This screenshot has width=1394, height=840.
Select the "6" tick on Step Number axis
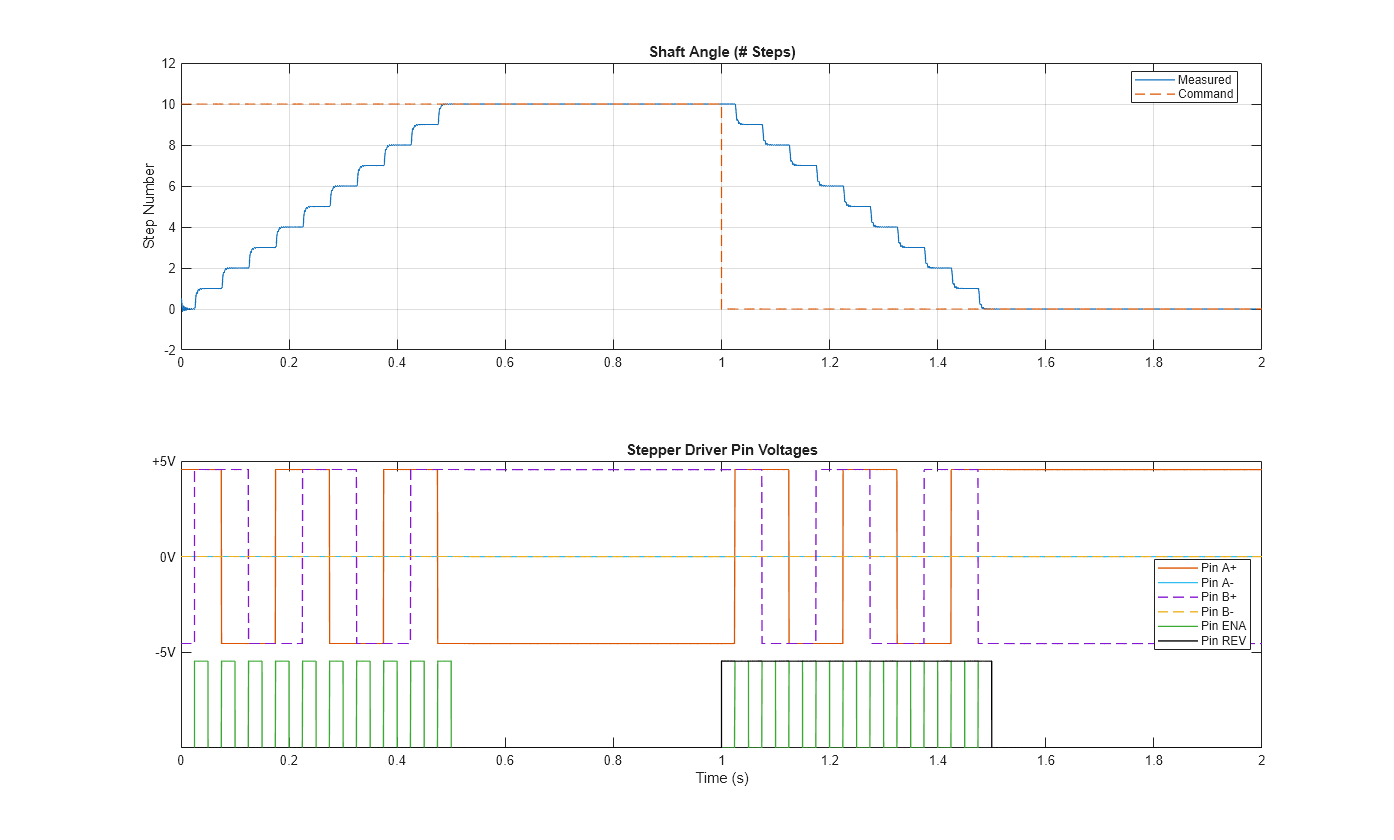click(172, 187)
